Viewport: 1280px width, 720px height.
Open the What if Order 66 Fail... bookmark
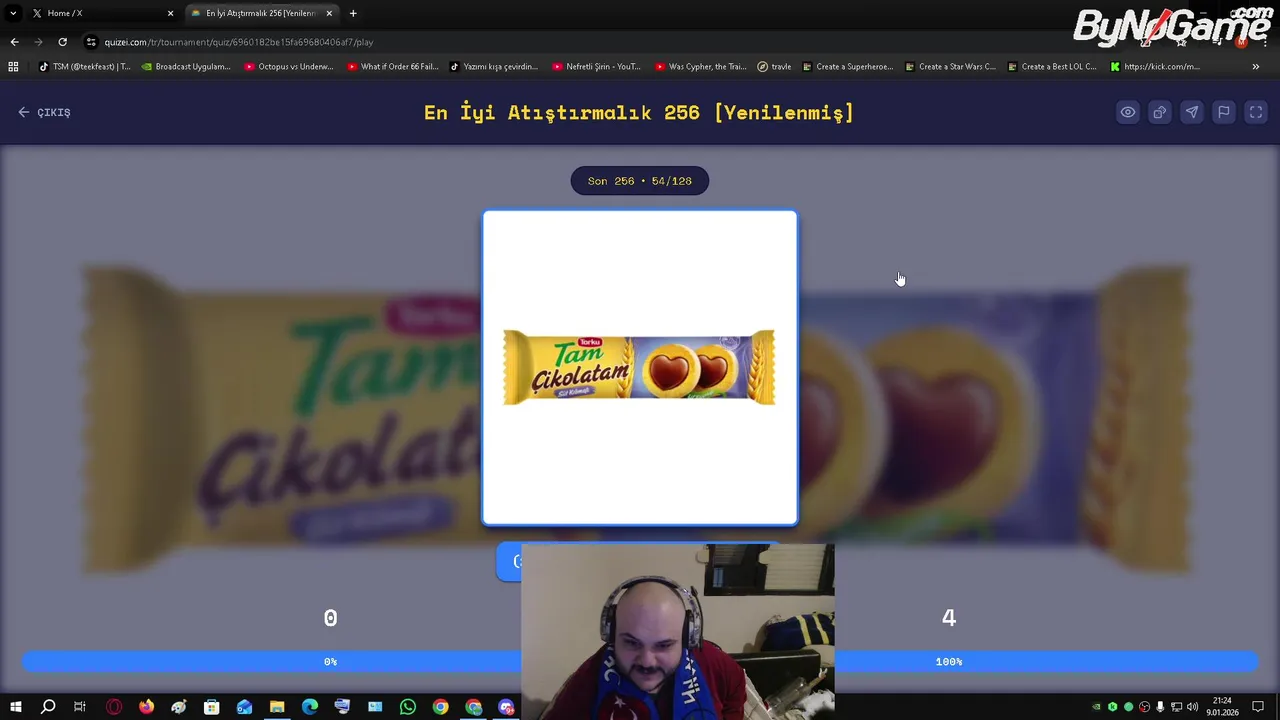point(392,67)
